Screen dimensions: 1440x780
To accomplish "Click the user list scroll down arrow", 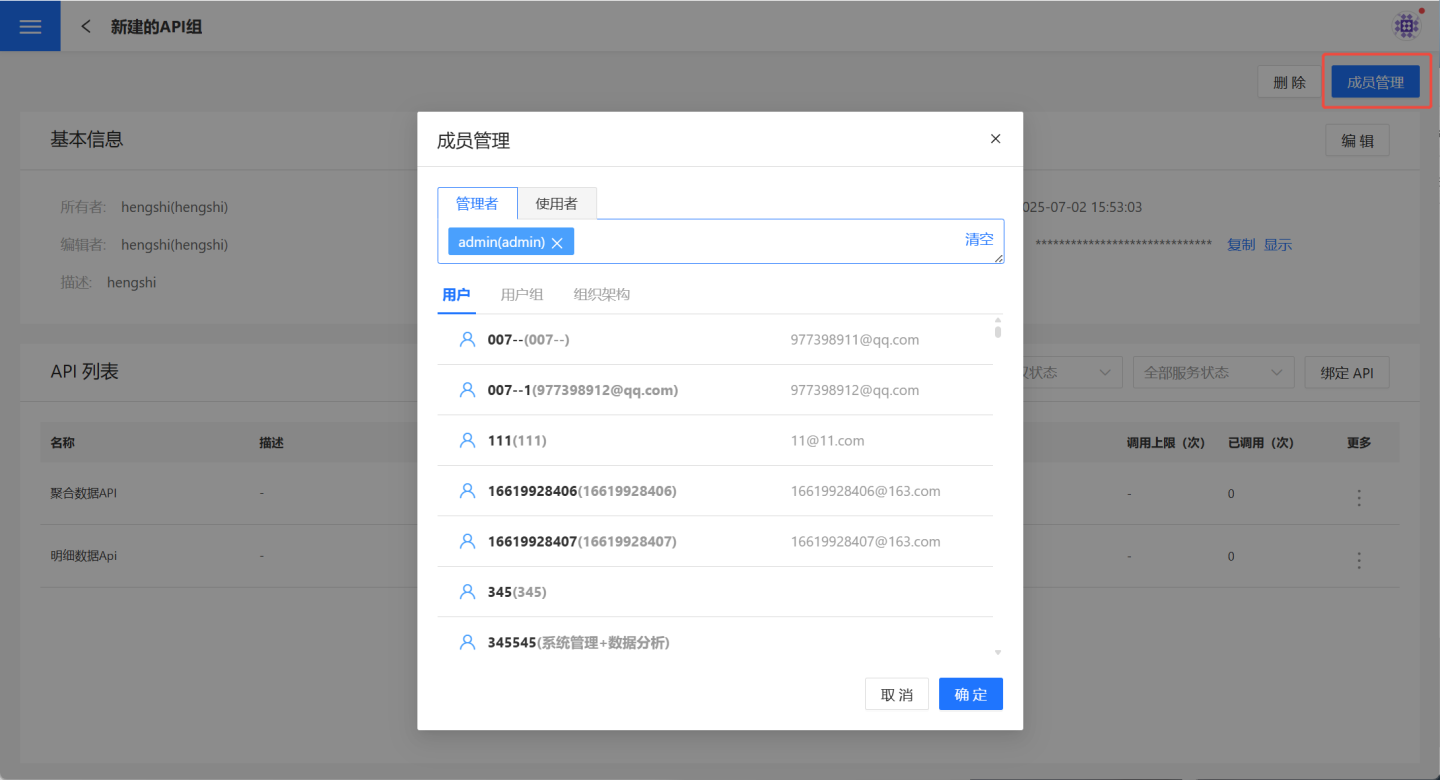I will click(x=997, y=652).
